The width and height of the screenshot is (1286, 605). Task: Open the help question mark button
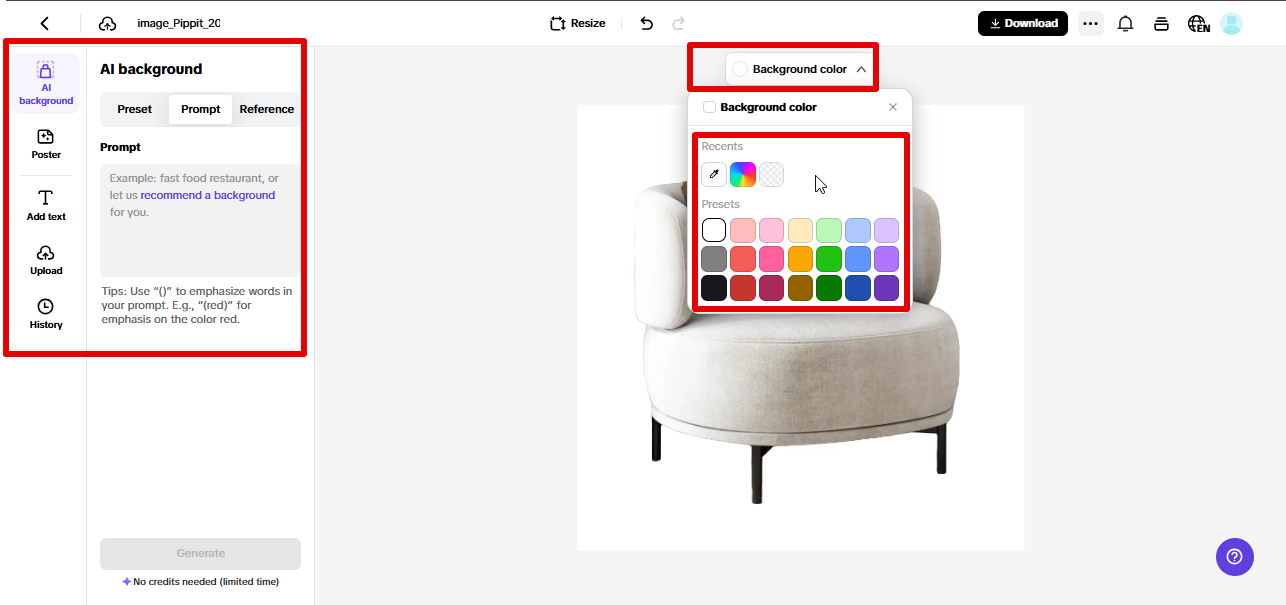tap(1235, 557)
